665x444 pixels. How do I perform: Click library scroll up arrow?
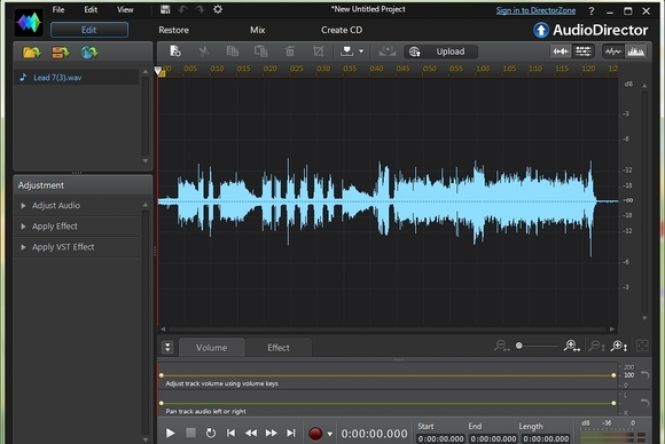145,72
